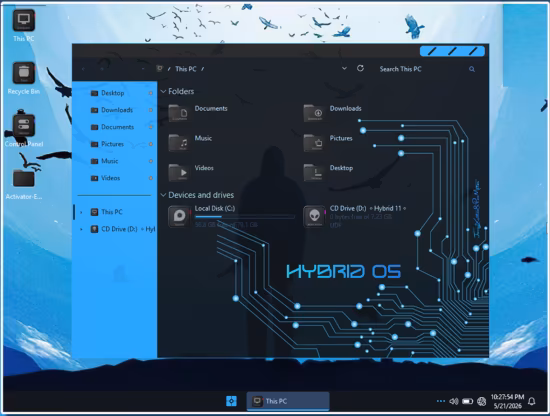550x416 pixels.
Task: Click the 'Videos' label in Folders group
Action: point(204,168)
